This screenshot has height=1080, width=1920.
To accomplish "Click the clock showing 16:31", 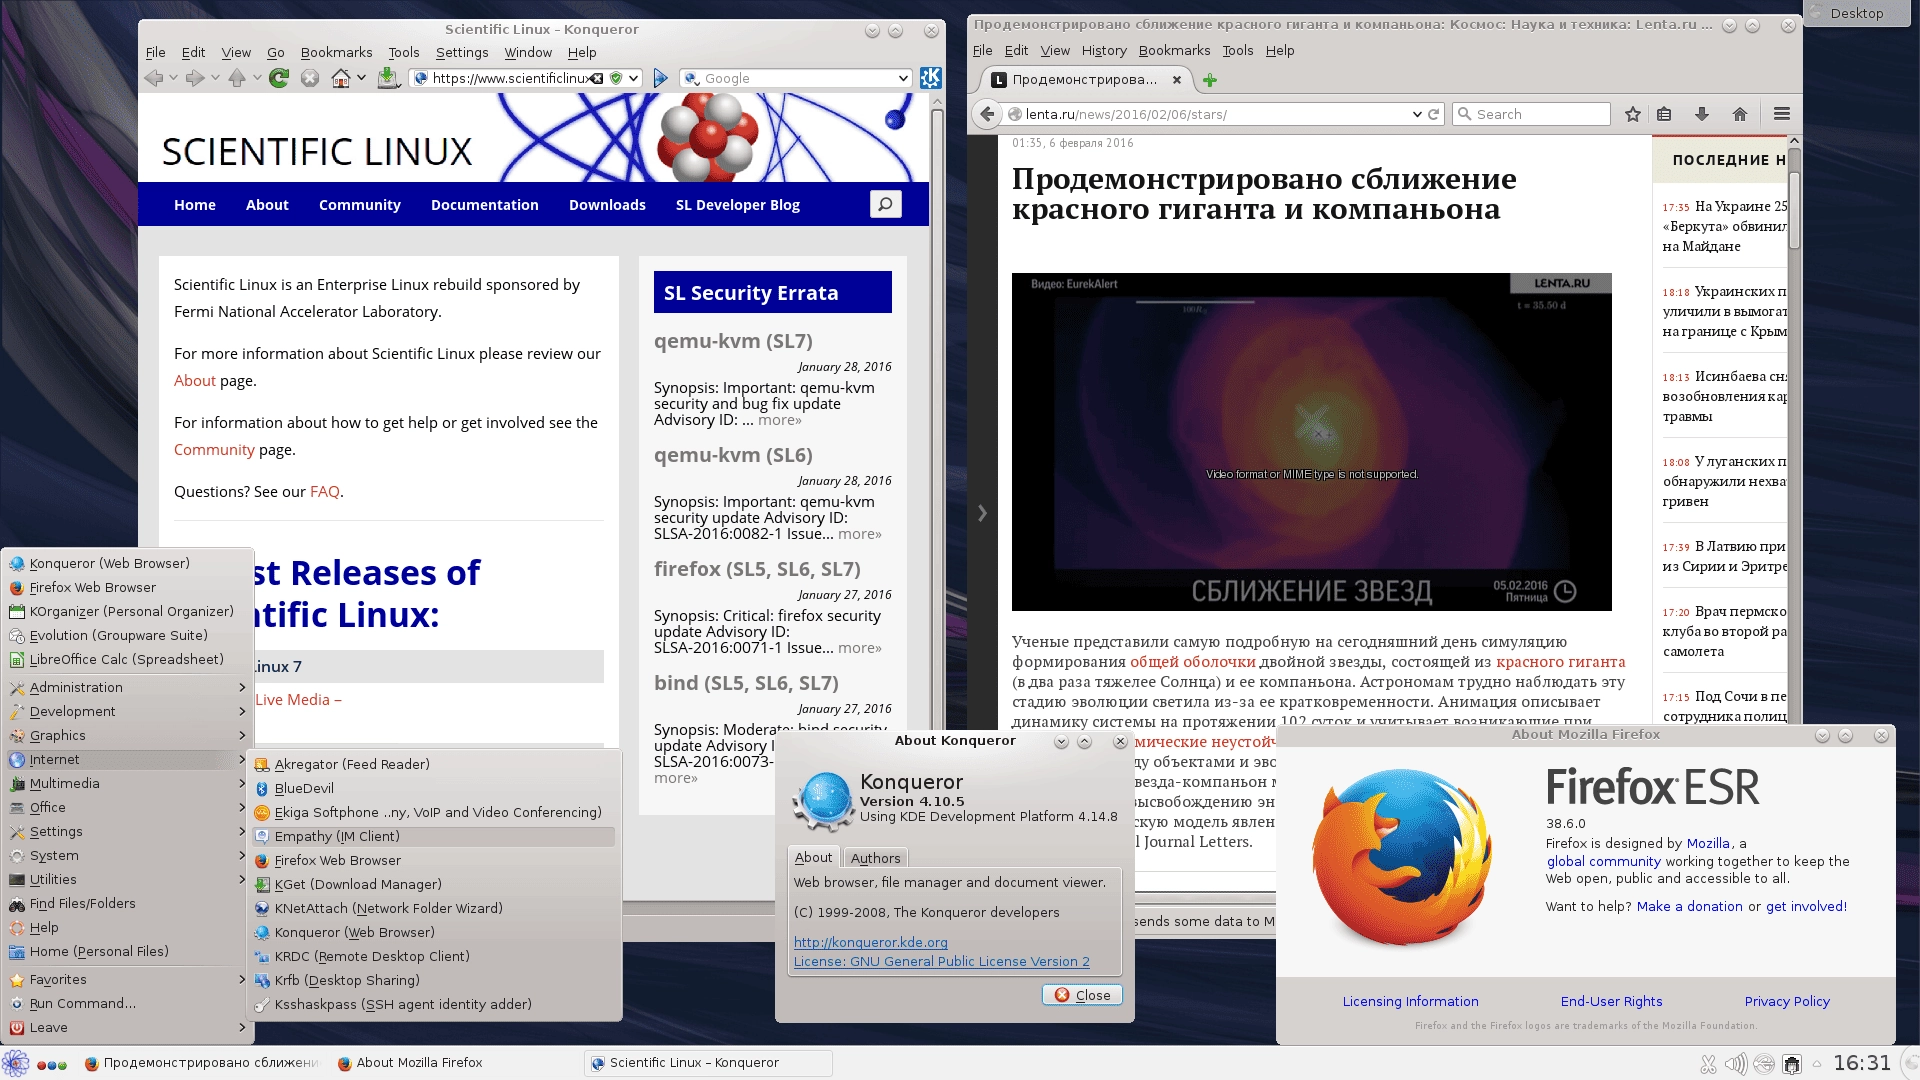I will click(1862, 1063).
